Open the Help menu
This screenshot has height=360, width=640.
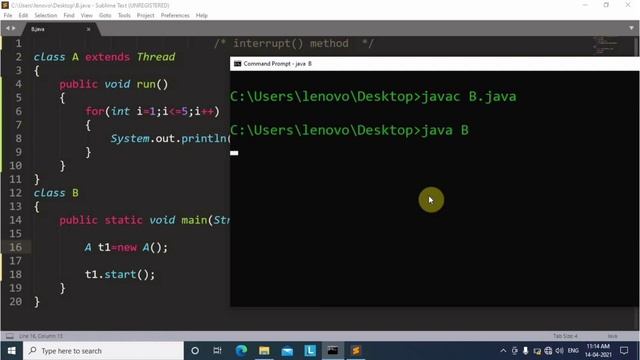pyautogui.click(x=202, y=16)
